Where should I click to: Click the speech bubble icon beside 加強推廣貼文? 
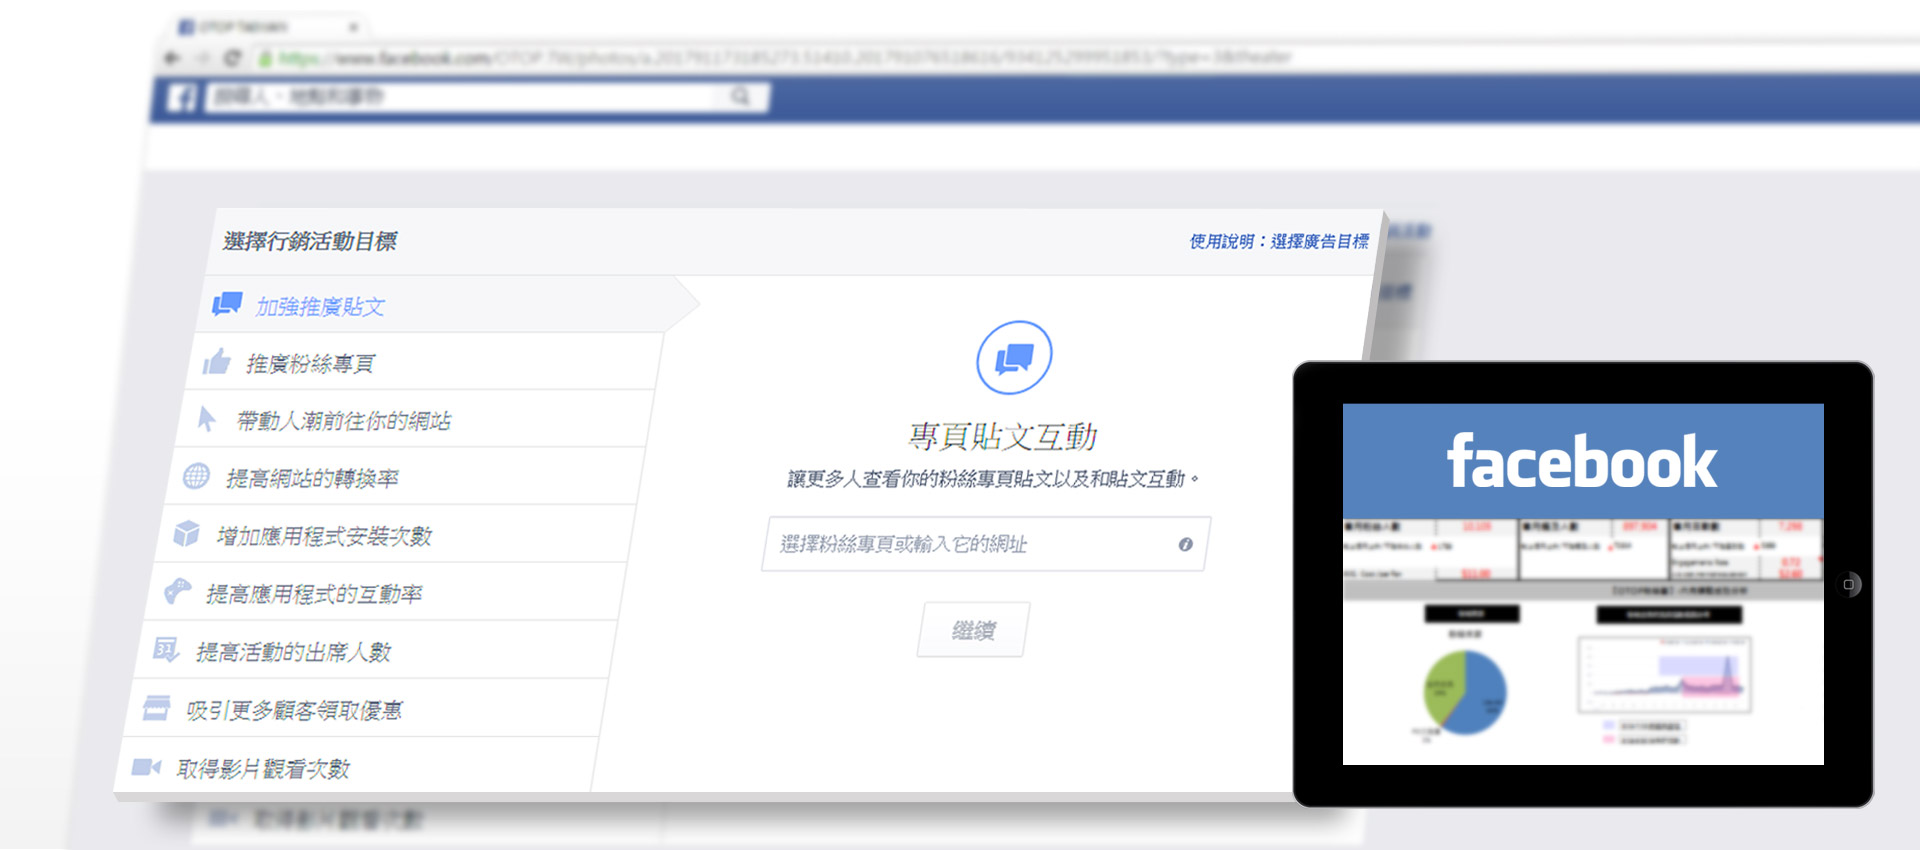click(x=227, y=304)
